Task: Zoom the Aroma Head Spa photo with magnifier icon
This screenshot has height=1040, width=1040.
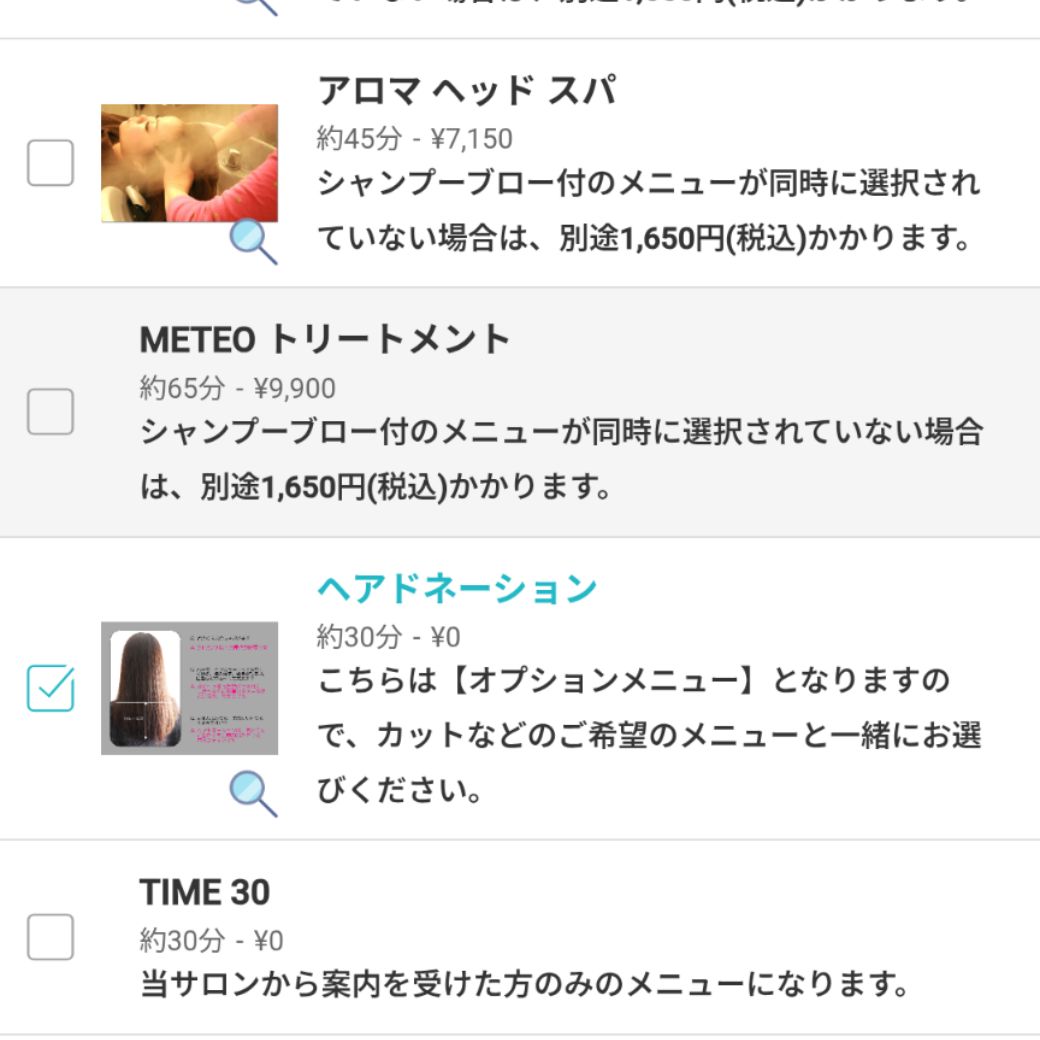Action: tap(254, 241)
